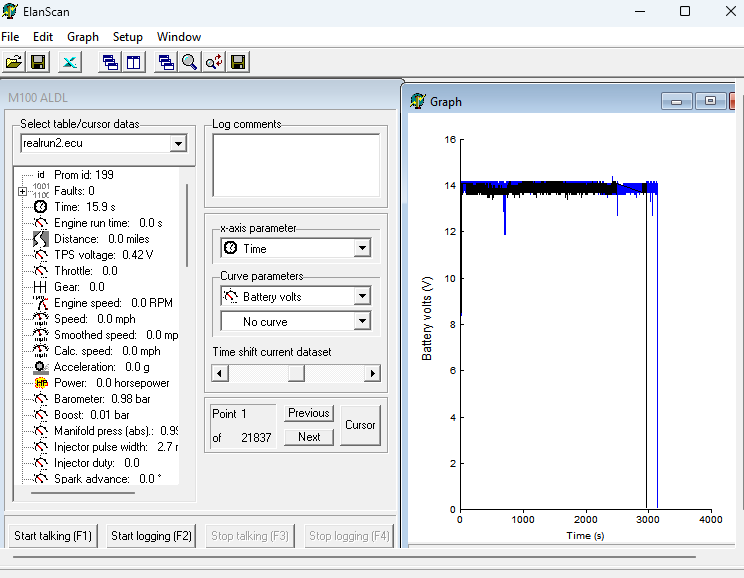
Task: Click the speedometer icon on the Calc. speed row
Action: 41,351
